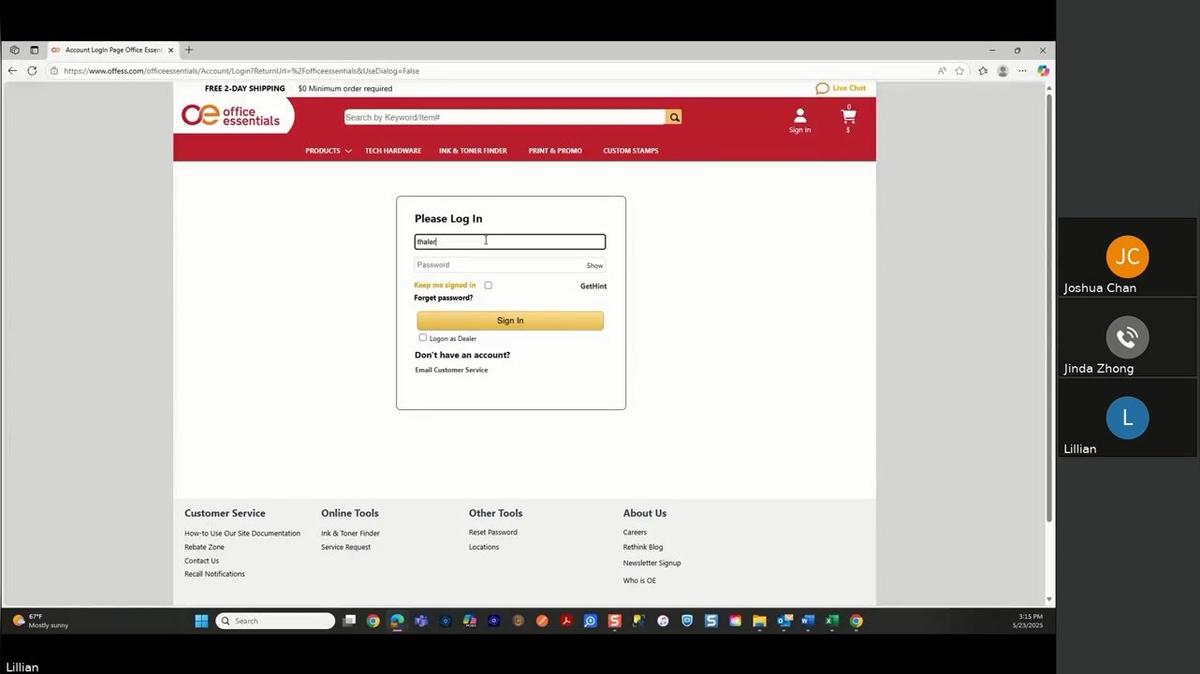Refresh the page in browser
The image size is (1200, 674).
(x=32, y=71)
